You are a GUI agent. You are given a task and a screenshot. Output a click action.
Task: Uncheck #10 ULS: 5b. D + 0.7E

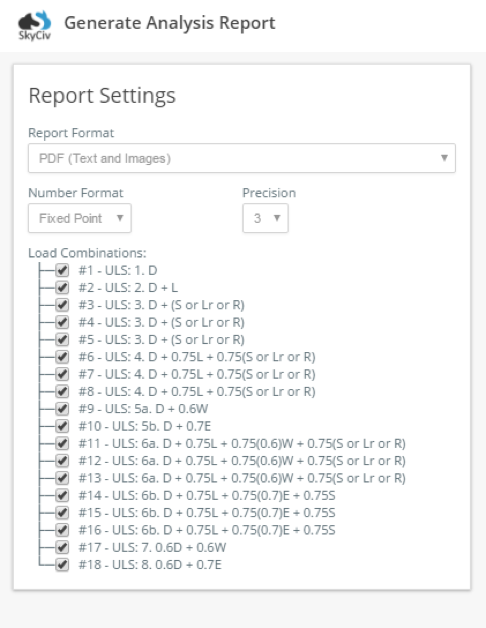pyautogui.click(x=62, y=426)
